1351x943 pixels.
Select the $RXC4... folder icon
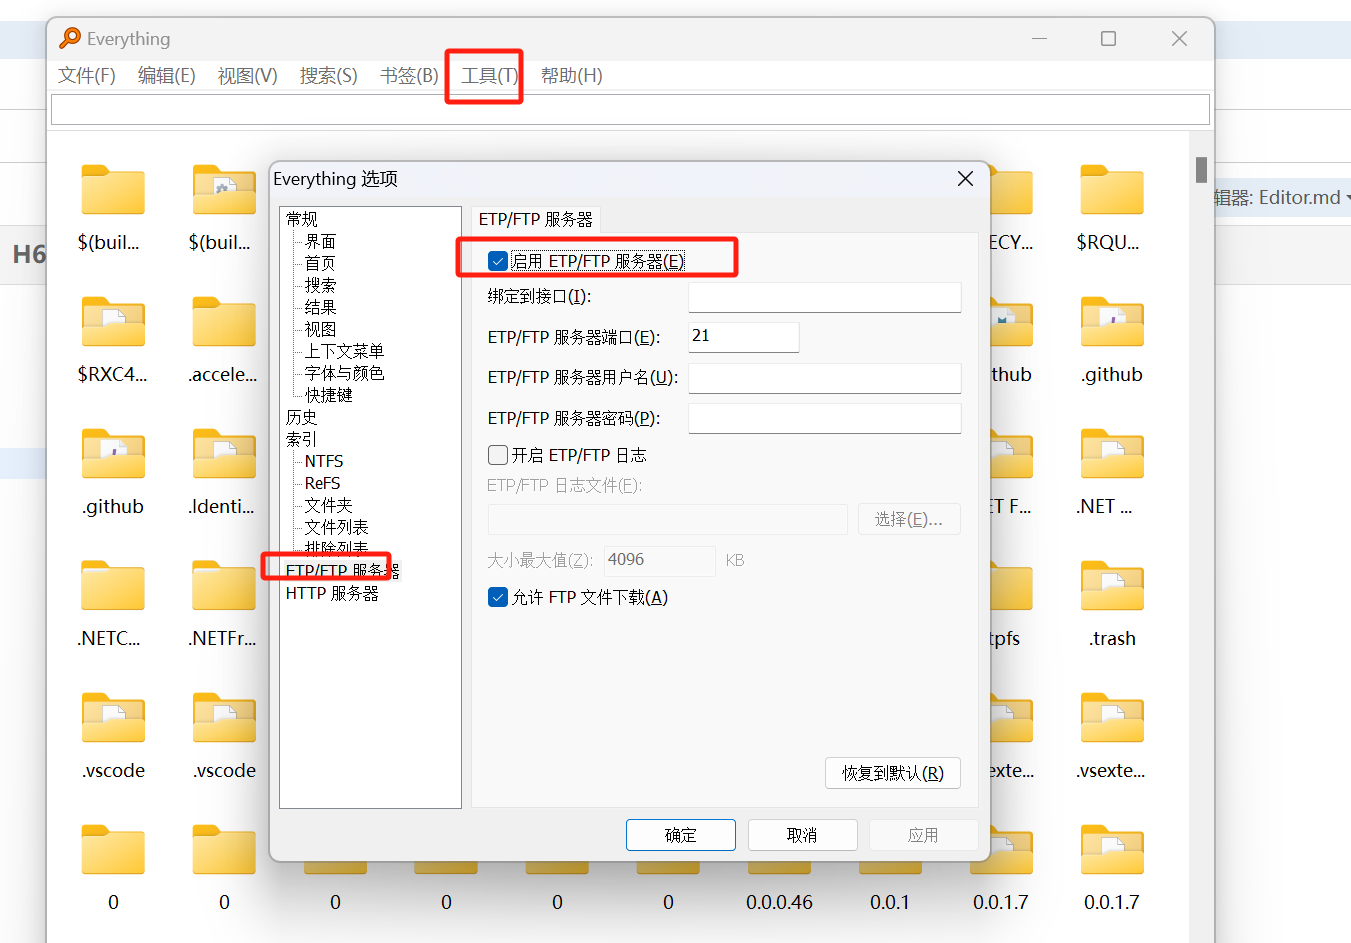point(113,322)
